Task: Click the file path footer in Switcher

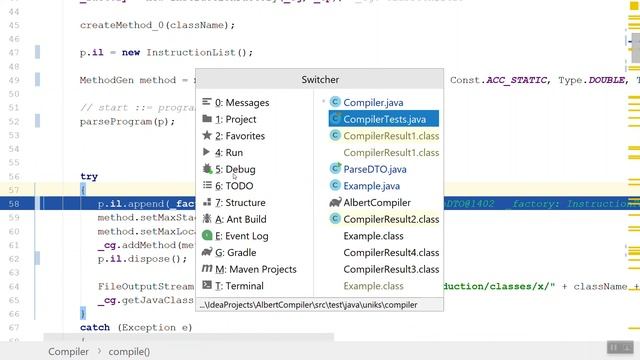Action: coord(320,305)
